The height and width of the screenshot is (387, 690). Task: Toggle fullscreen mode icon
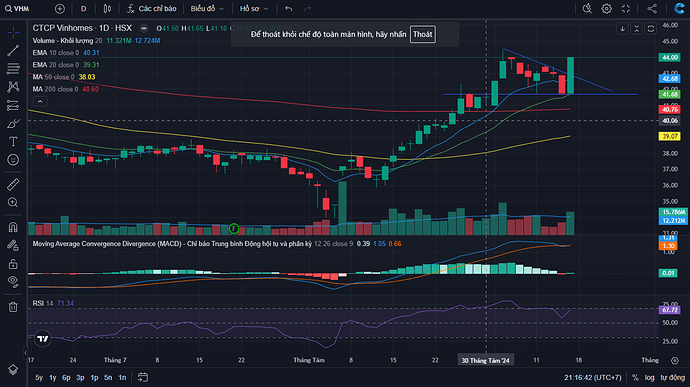coord(626,9)
